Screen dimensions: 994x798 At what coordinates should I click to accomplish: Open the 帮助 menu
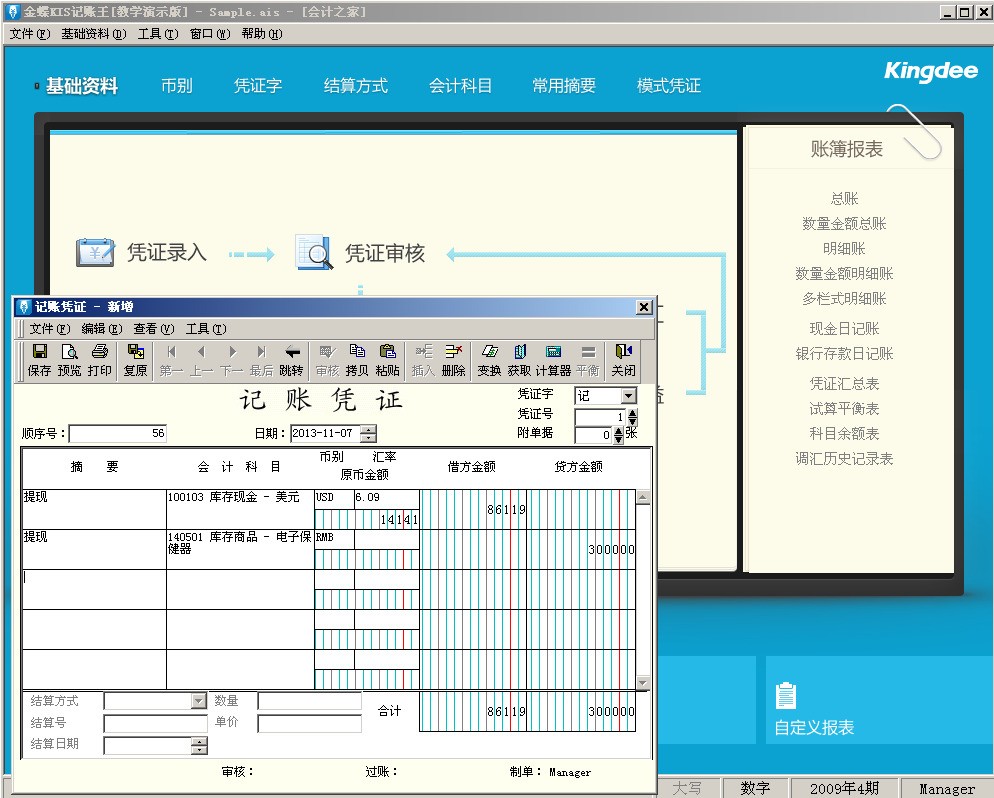[262, 34]
